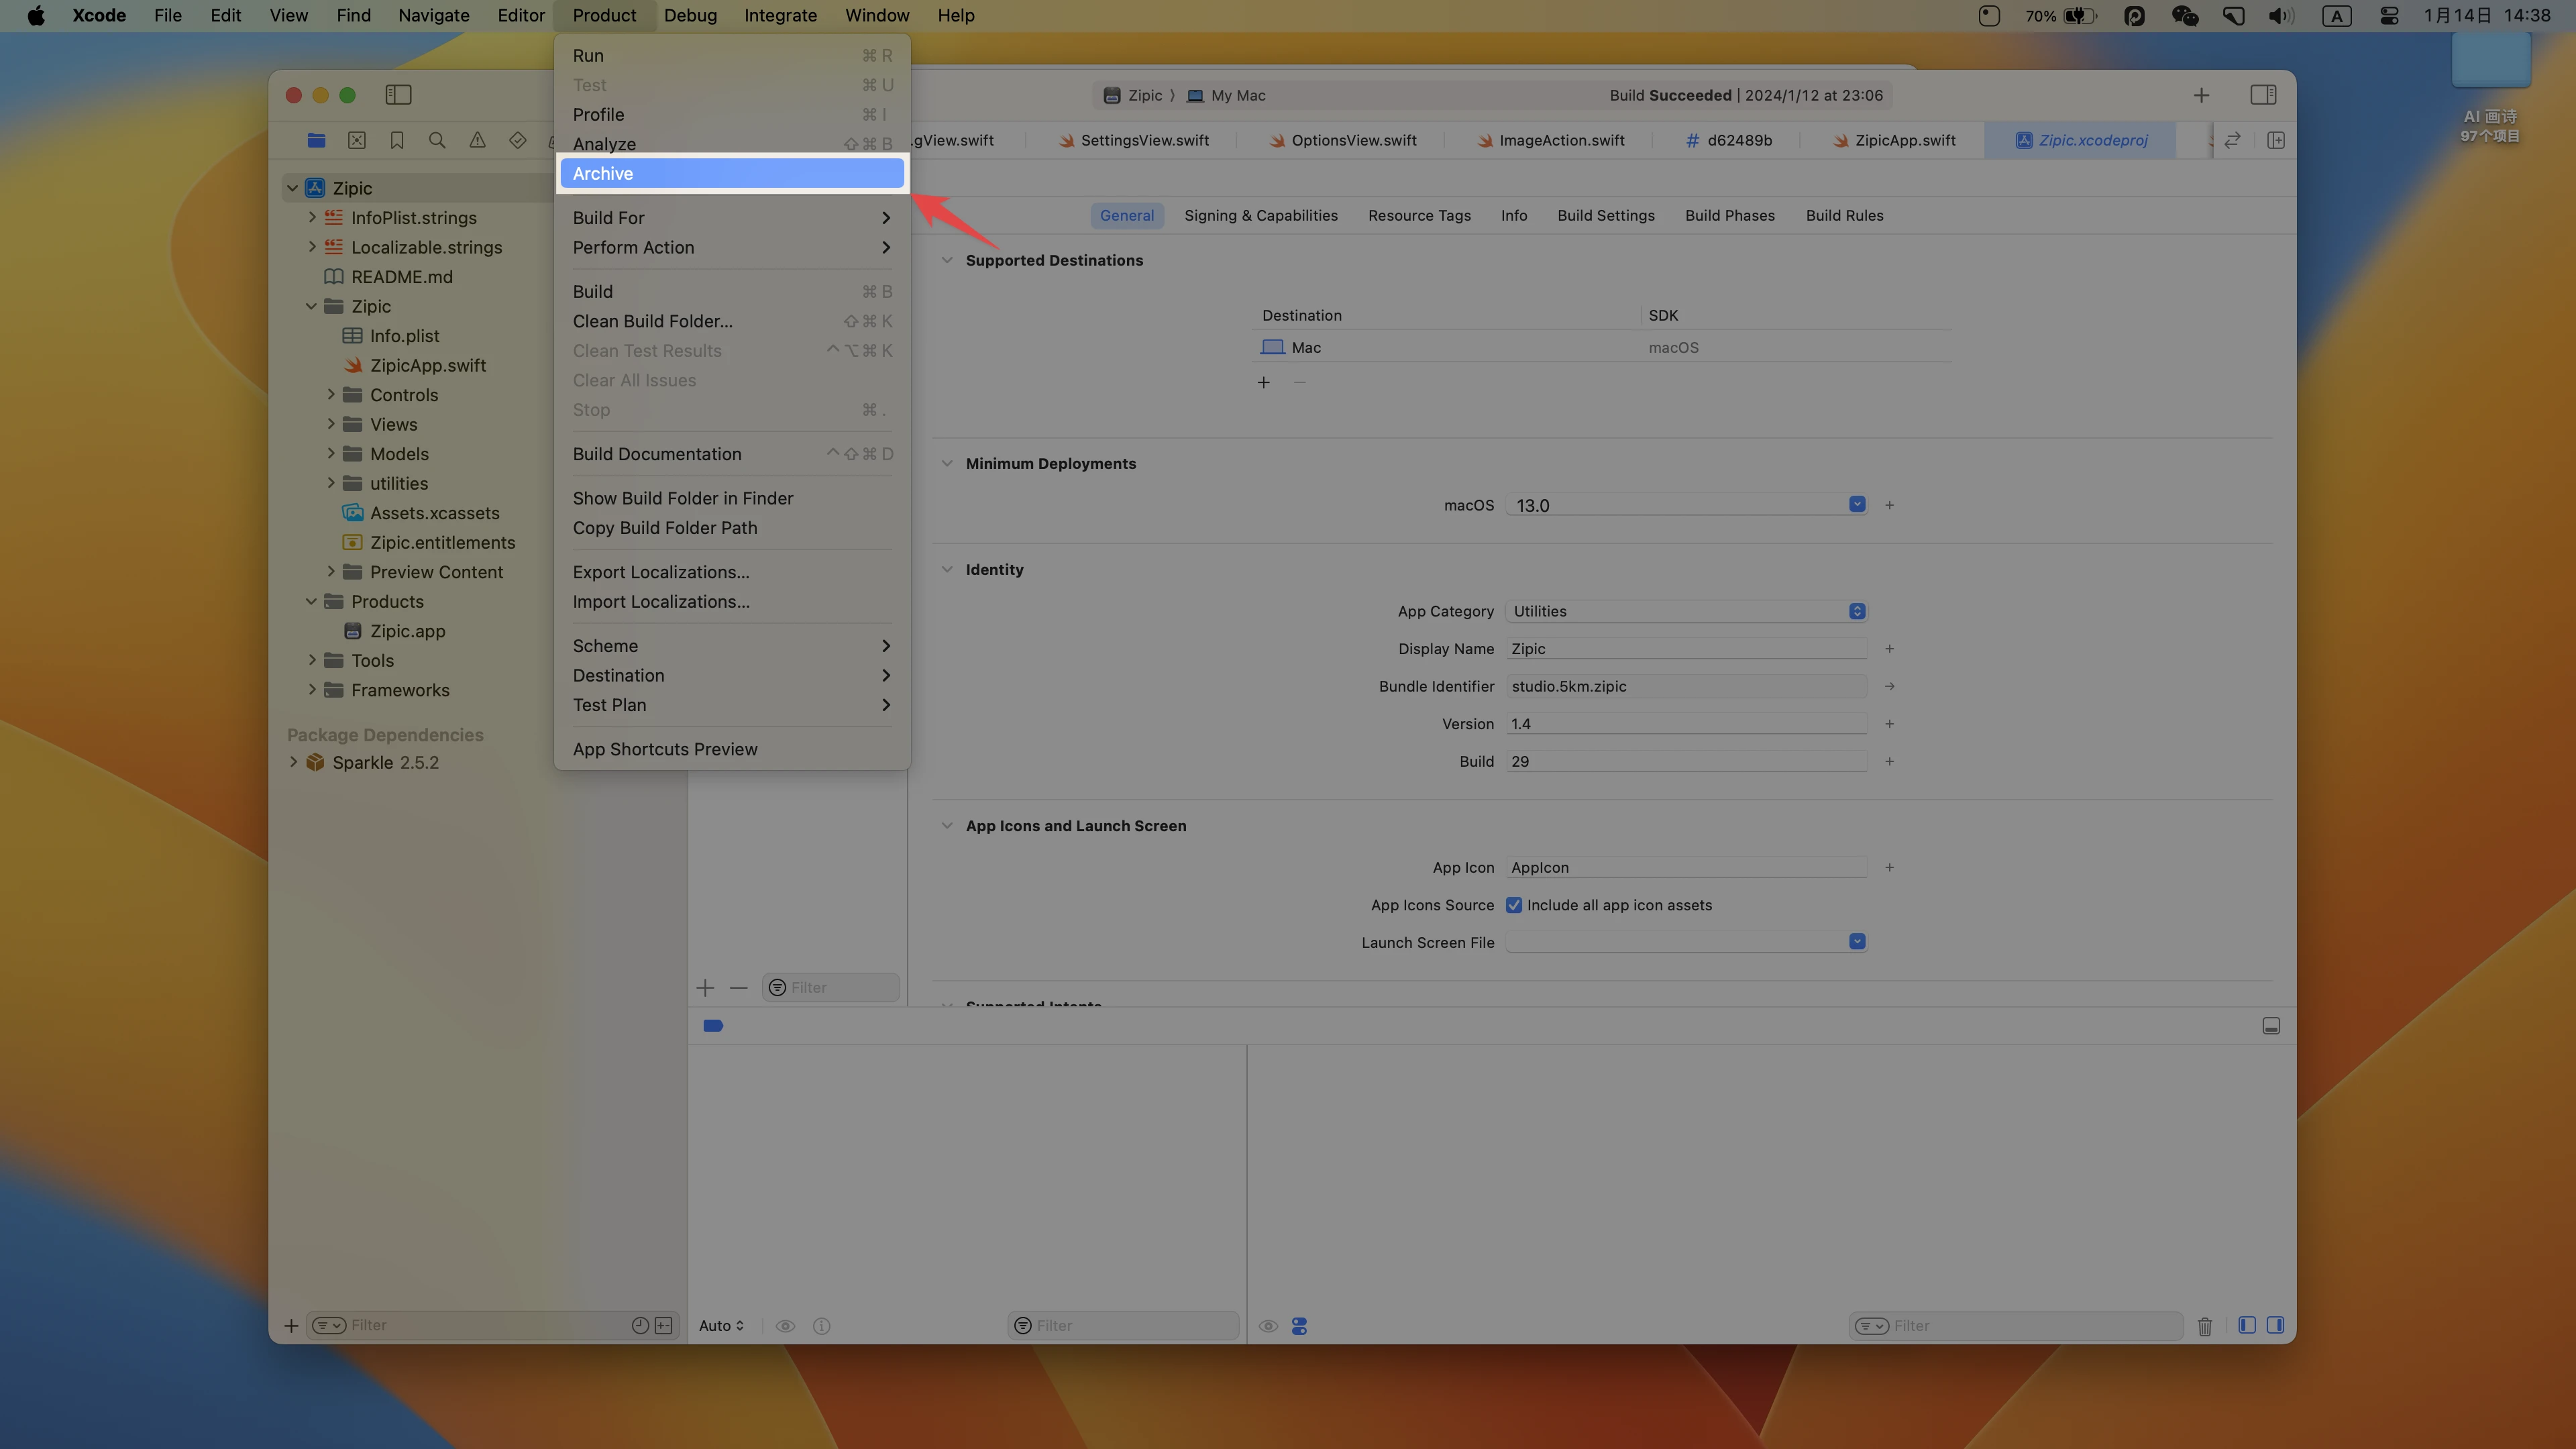Screen dimensions: 2576x1449
Task: Collapse Supported Destinations section
Action: tap(946, 260)
